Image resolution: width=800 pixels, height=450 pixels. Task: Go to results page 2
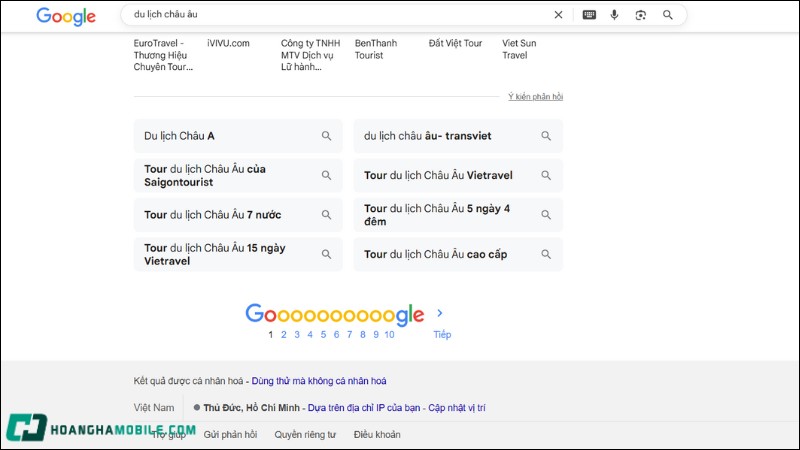[x=284, y=335]
